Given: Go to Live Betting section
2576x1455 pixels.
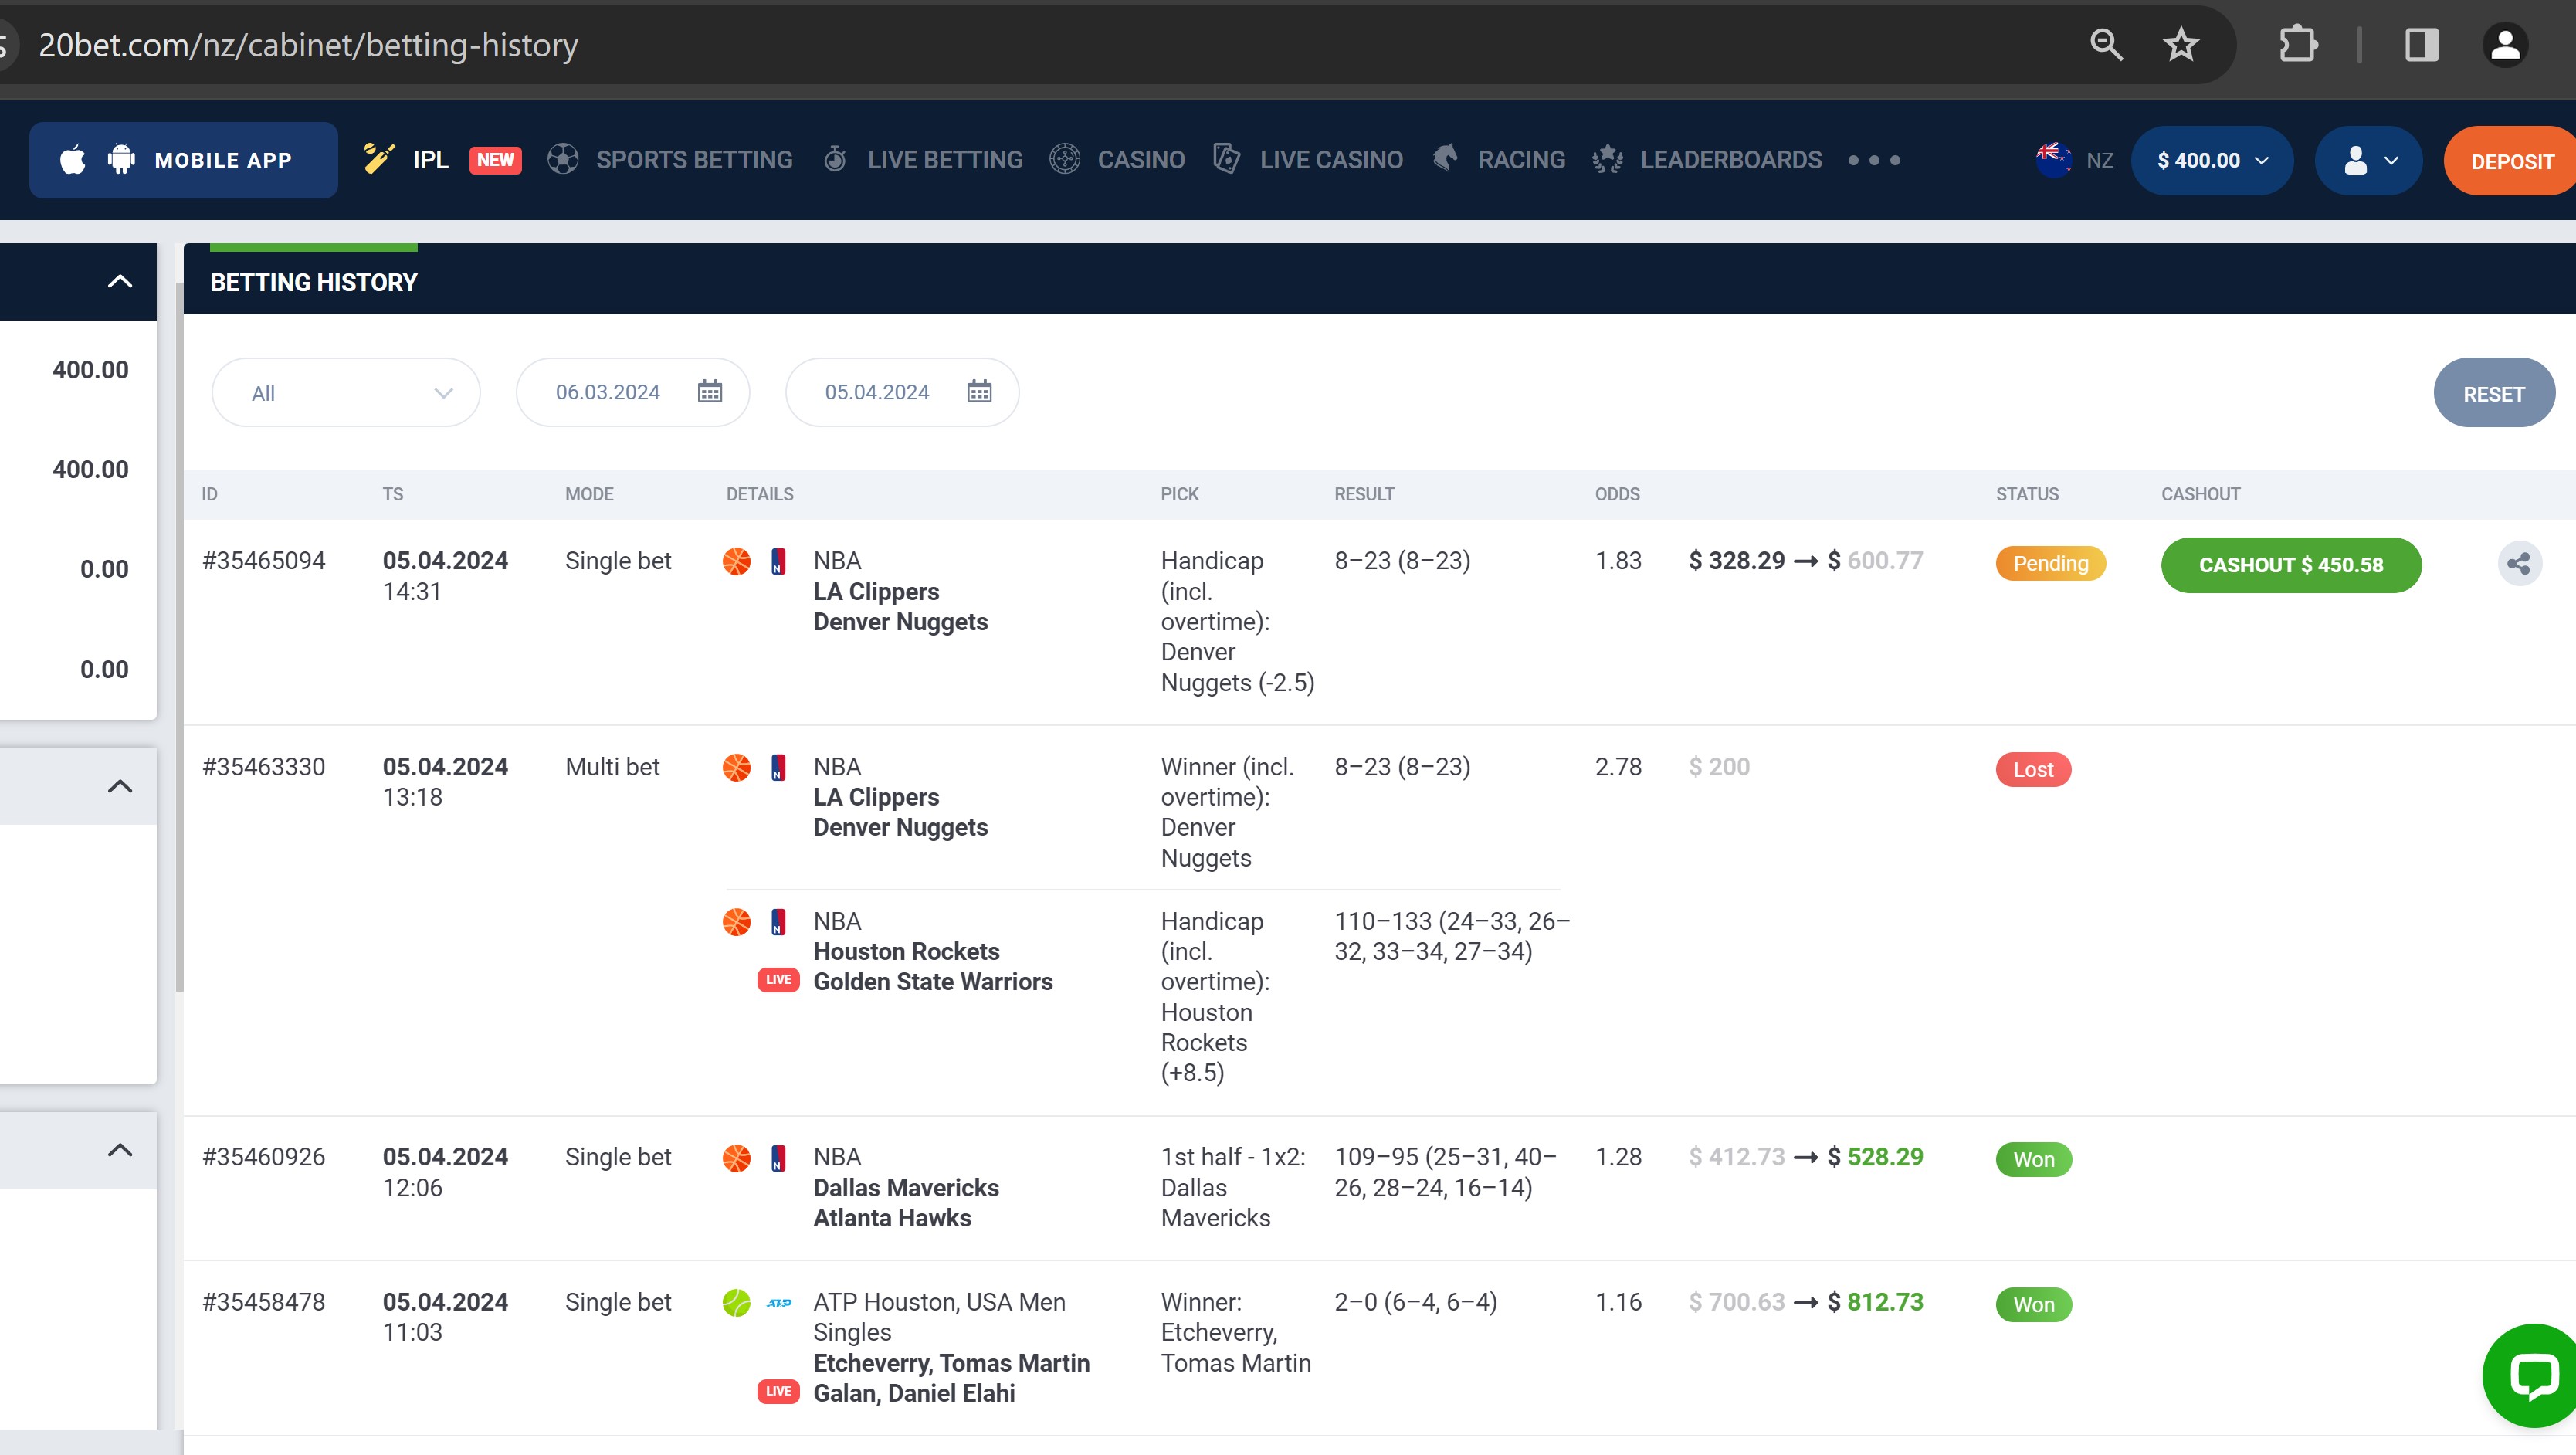Looking at the screenshot, I should pos(945,160).
